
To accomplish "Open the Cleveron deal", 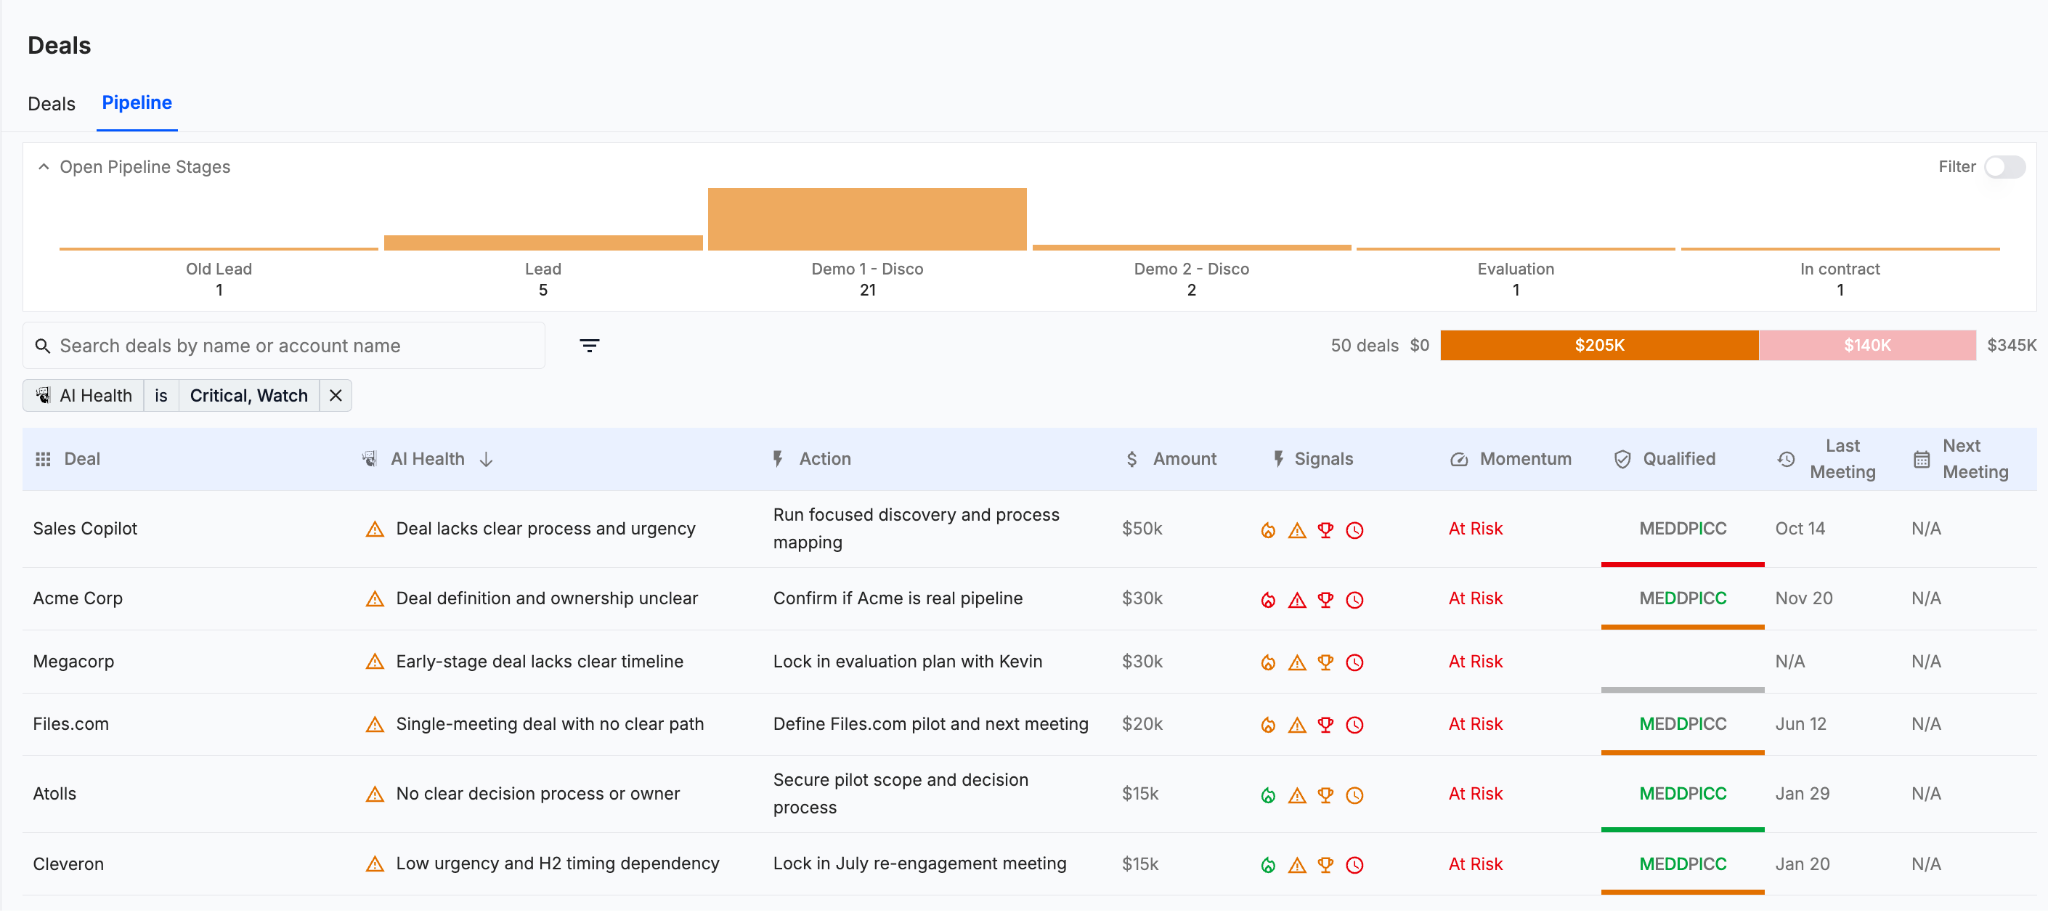I will pyautogui.click(x=68, y=864).
